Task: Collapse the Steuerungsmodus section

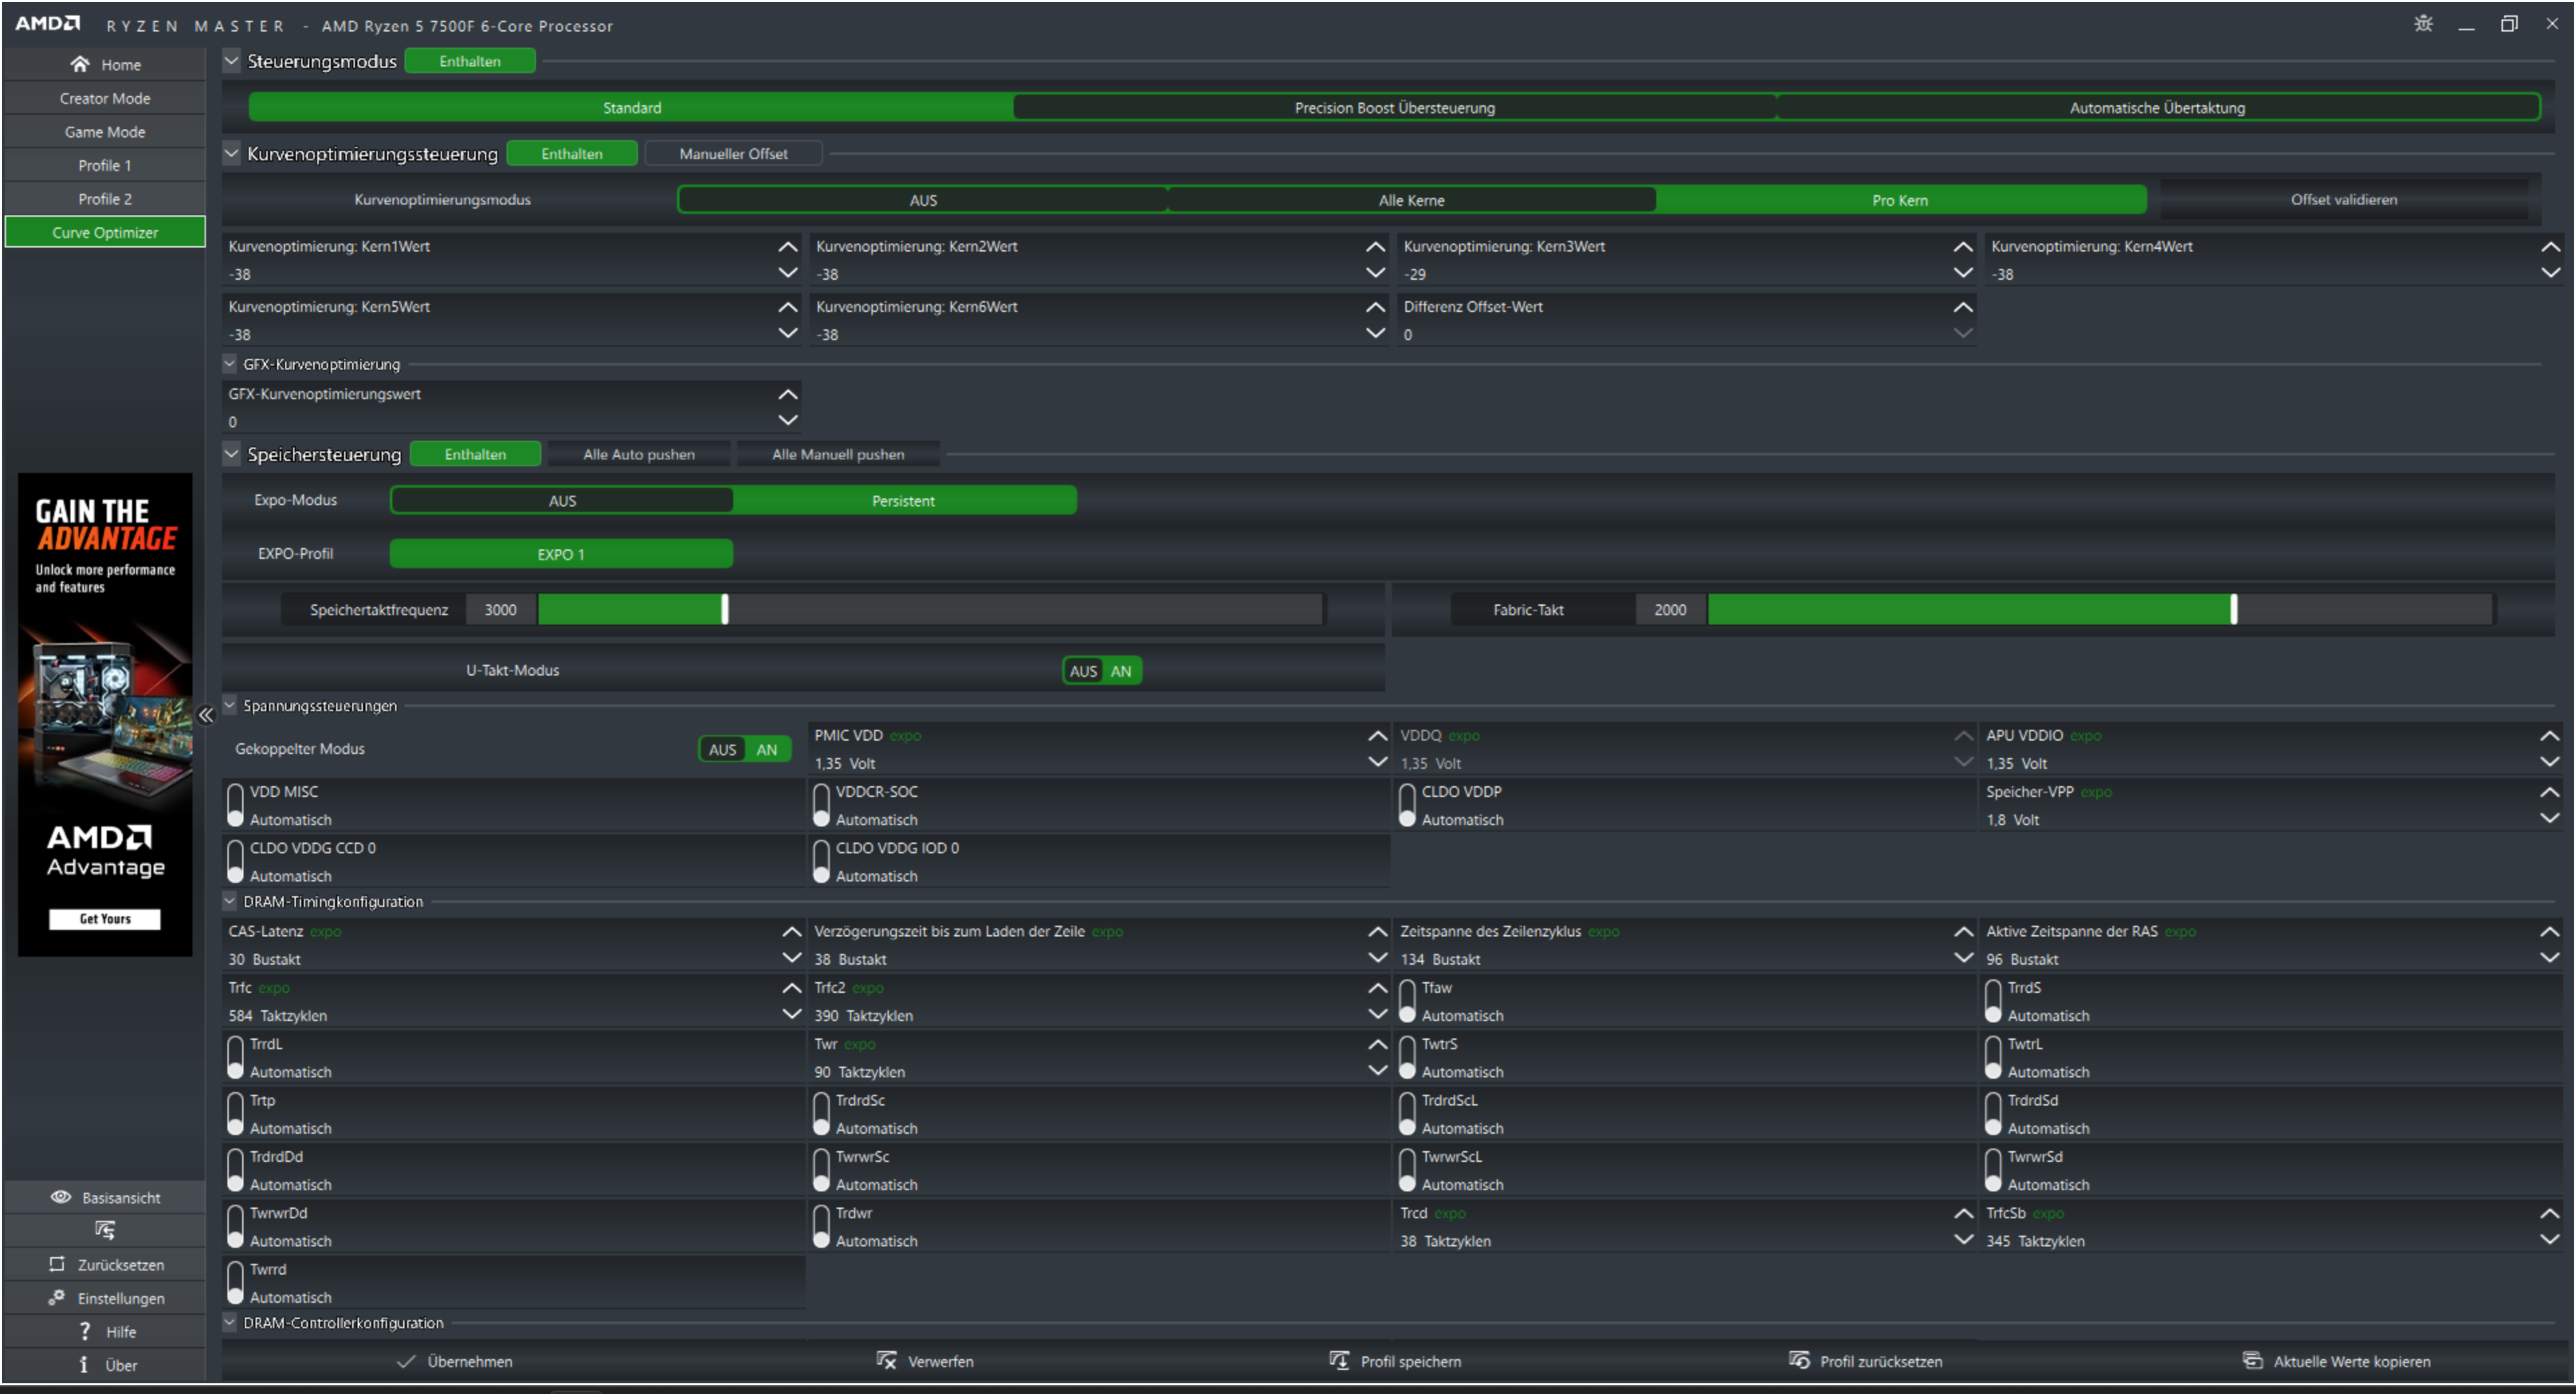Action: tap(231, 60)
